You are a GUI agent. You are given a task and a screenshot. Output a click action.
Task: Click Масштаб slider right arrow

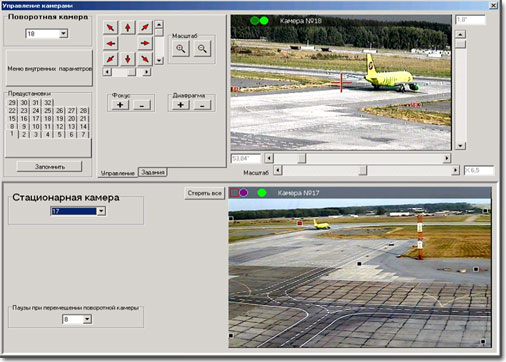[455, 171]
